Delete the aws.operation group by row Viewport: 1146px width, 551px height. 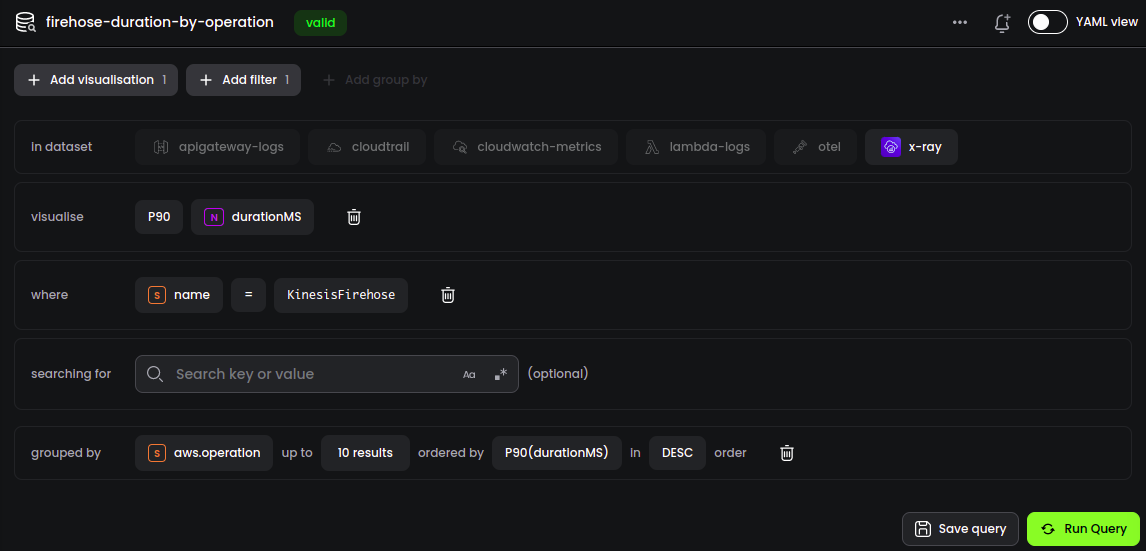787,453
